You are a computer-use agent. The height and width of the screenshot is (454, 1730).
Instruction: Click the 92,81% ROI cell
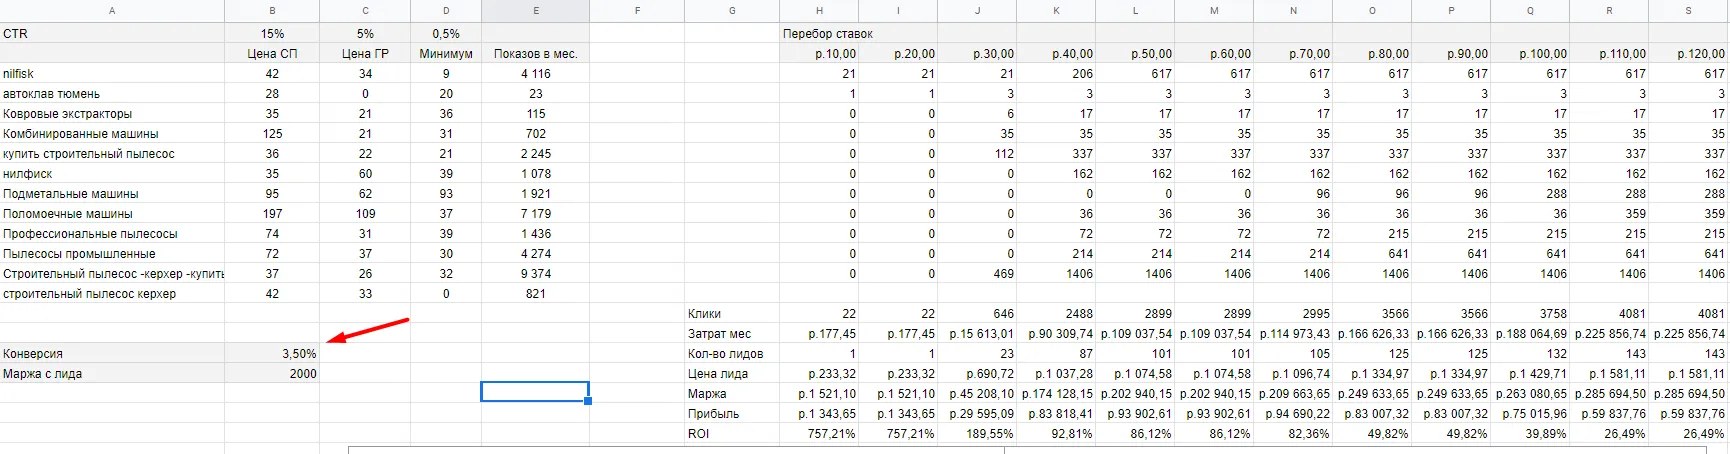pos(1056,433)
